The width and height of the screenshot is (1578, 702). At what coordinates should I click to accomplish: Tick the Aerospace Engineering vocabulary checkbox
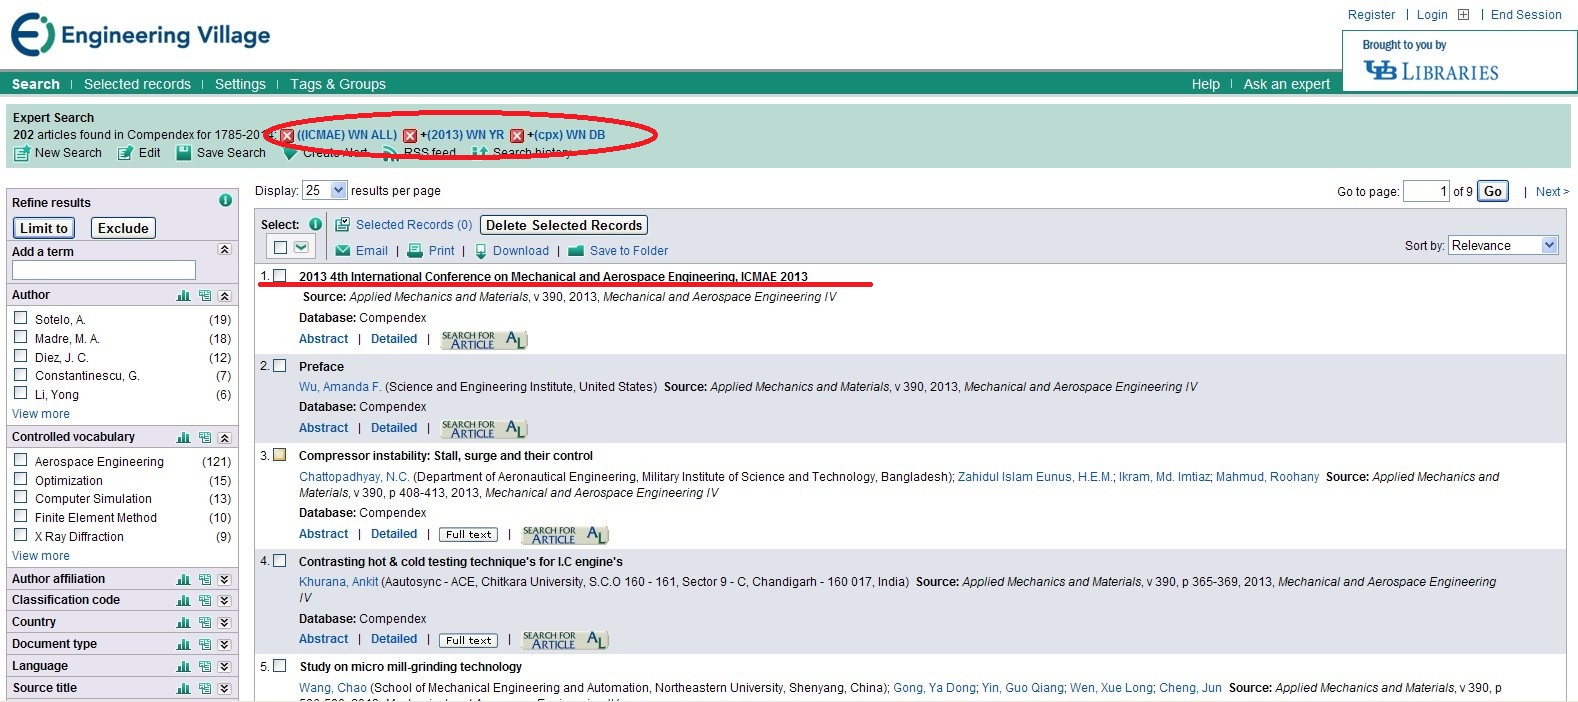20,460
